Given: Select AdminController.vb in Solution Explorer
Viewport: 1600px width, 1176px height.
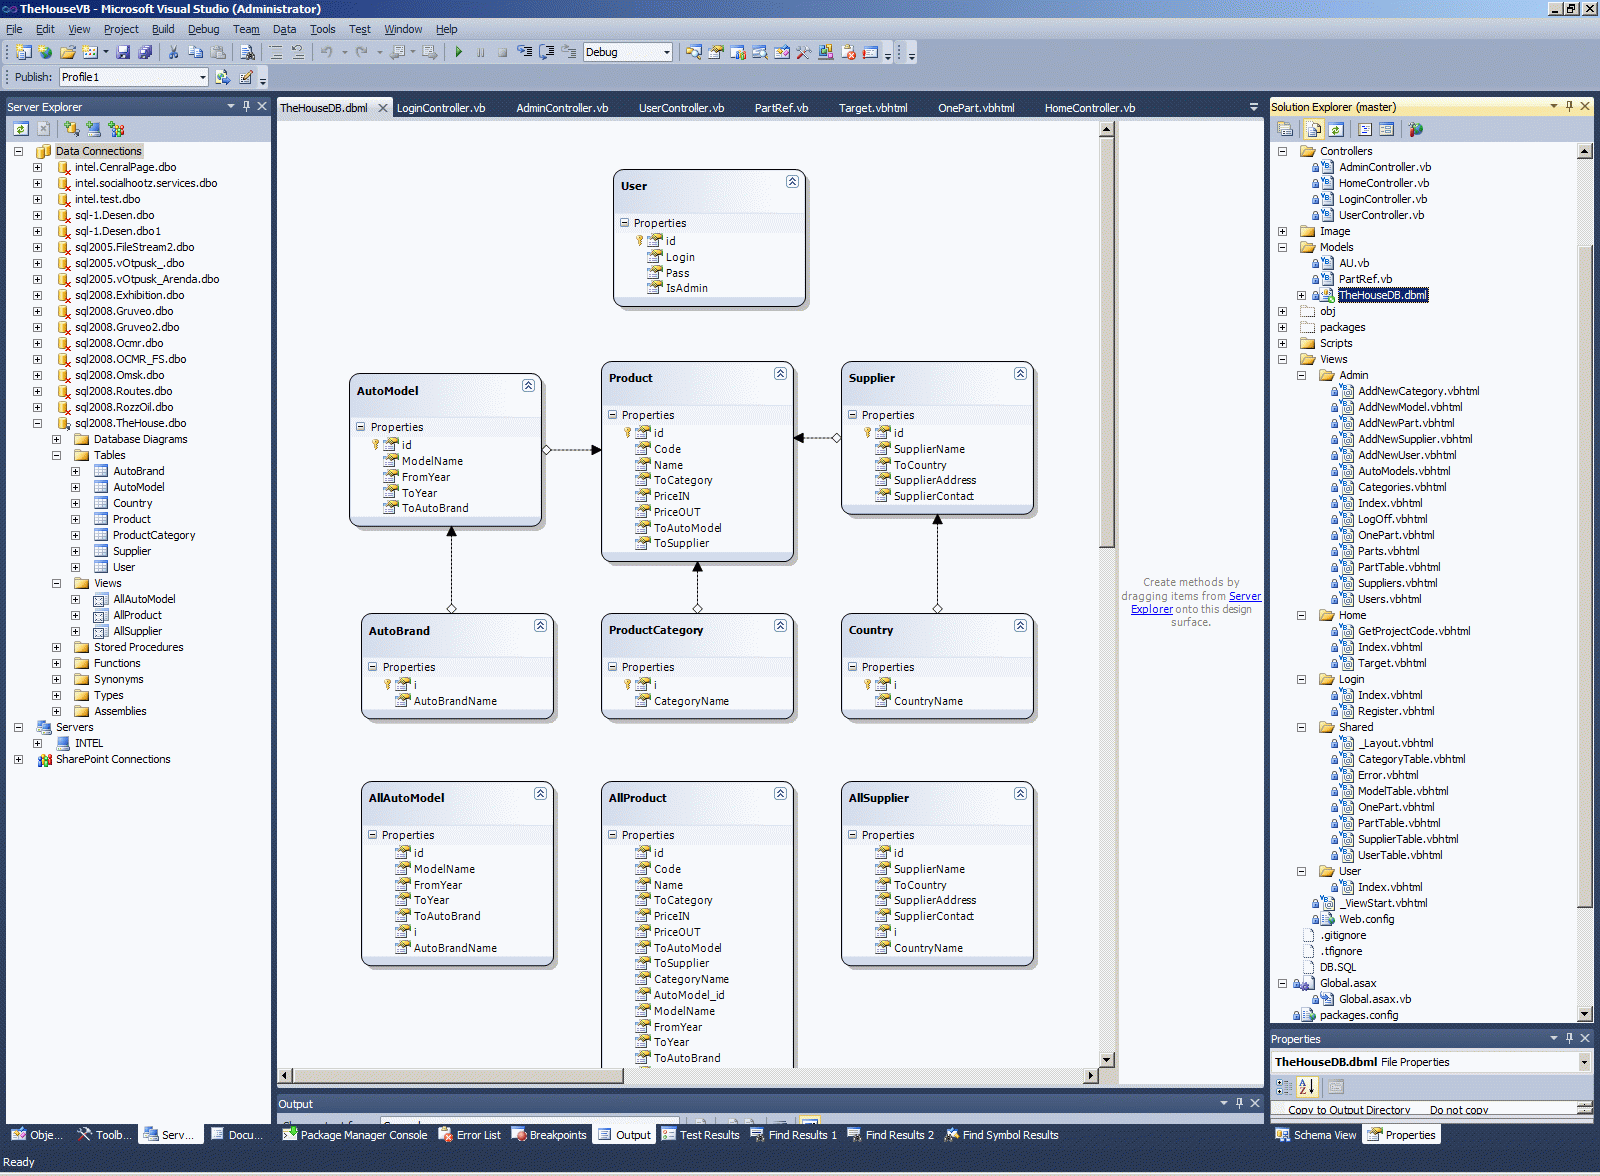Looking at the screenshot, I should click(1384, 167).
